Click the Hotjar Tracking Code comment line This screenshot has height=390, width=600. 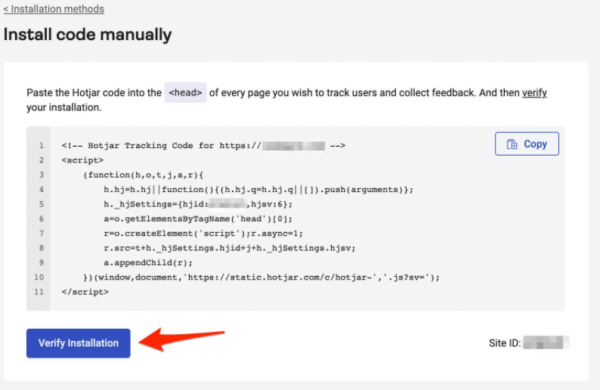pos(203,145)
